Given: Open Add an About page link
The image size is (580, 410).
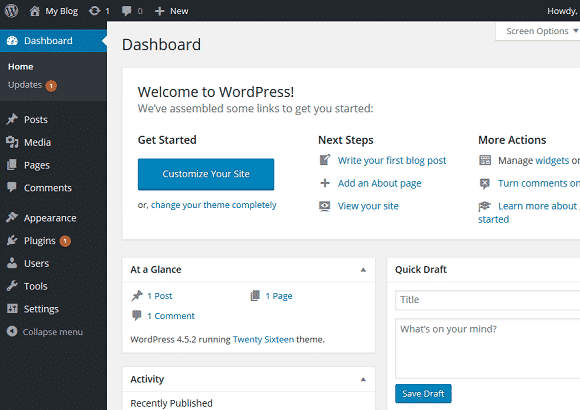Looking at the screenshot, I should tap(380, 183).
